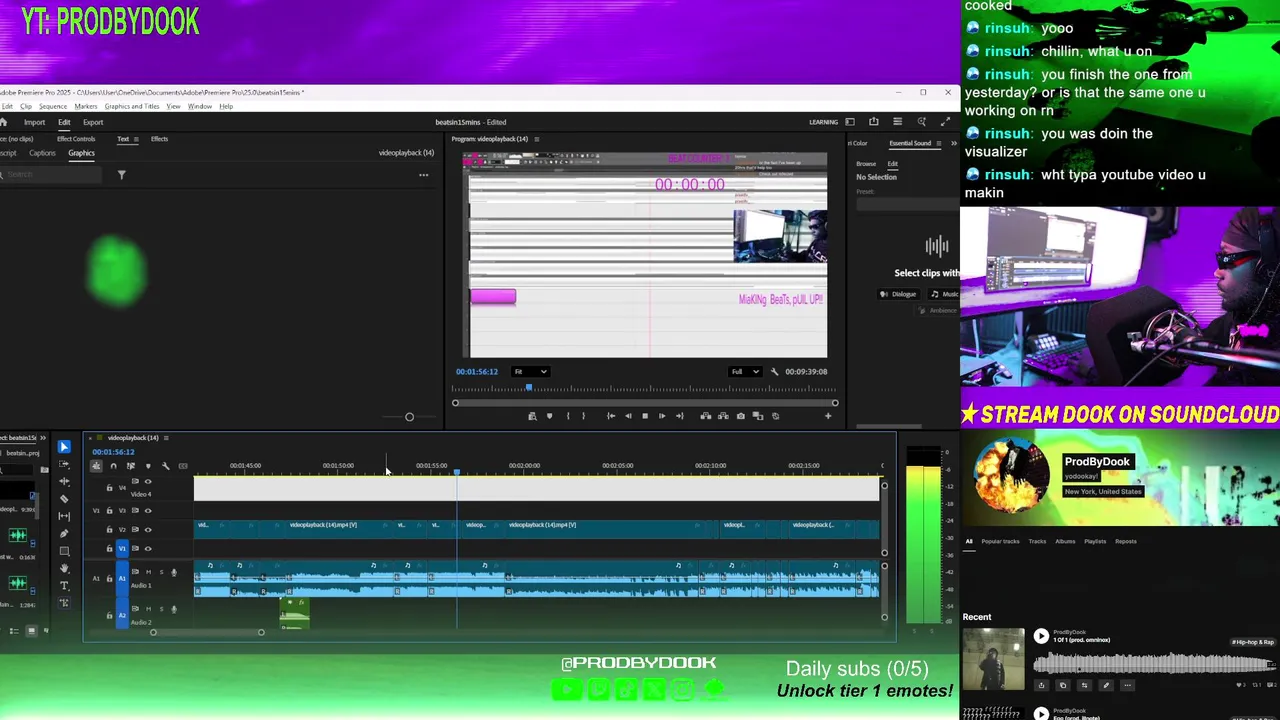Click the timeline wrench settings icon
This screenshot has width=1280, height=720.
click(x=166, y=466)
